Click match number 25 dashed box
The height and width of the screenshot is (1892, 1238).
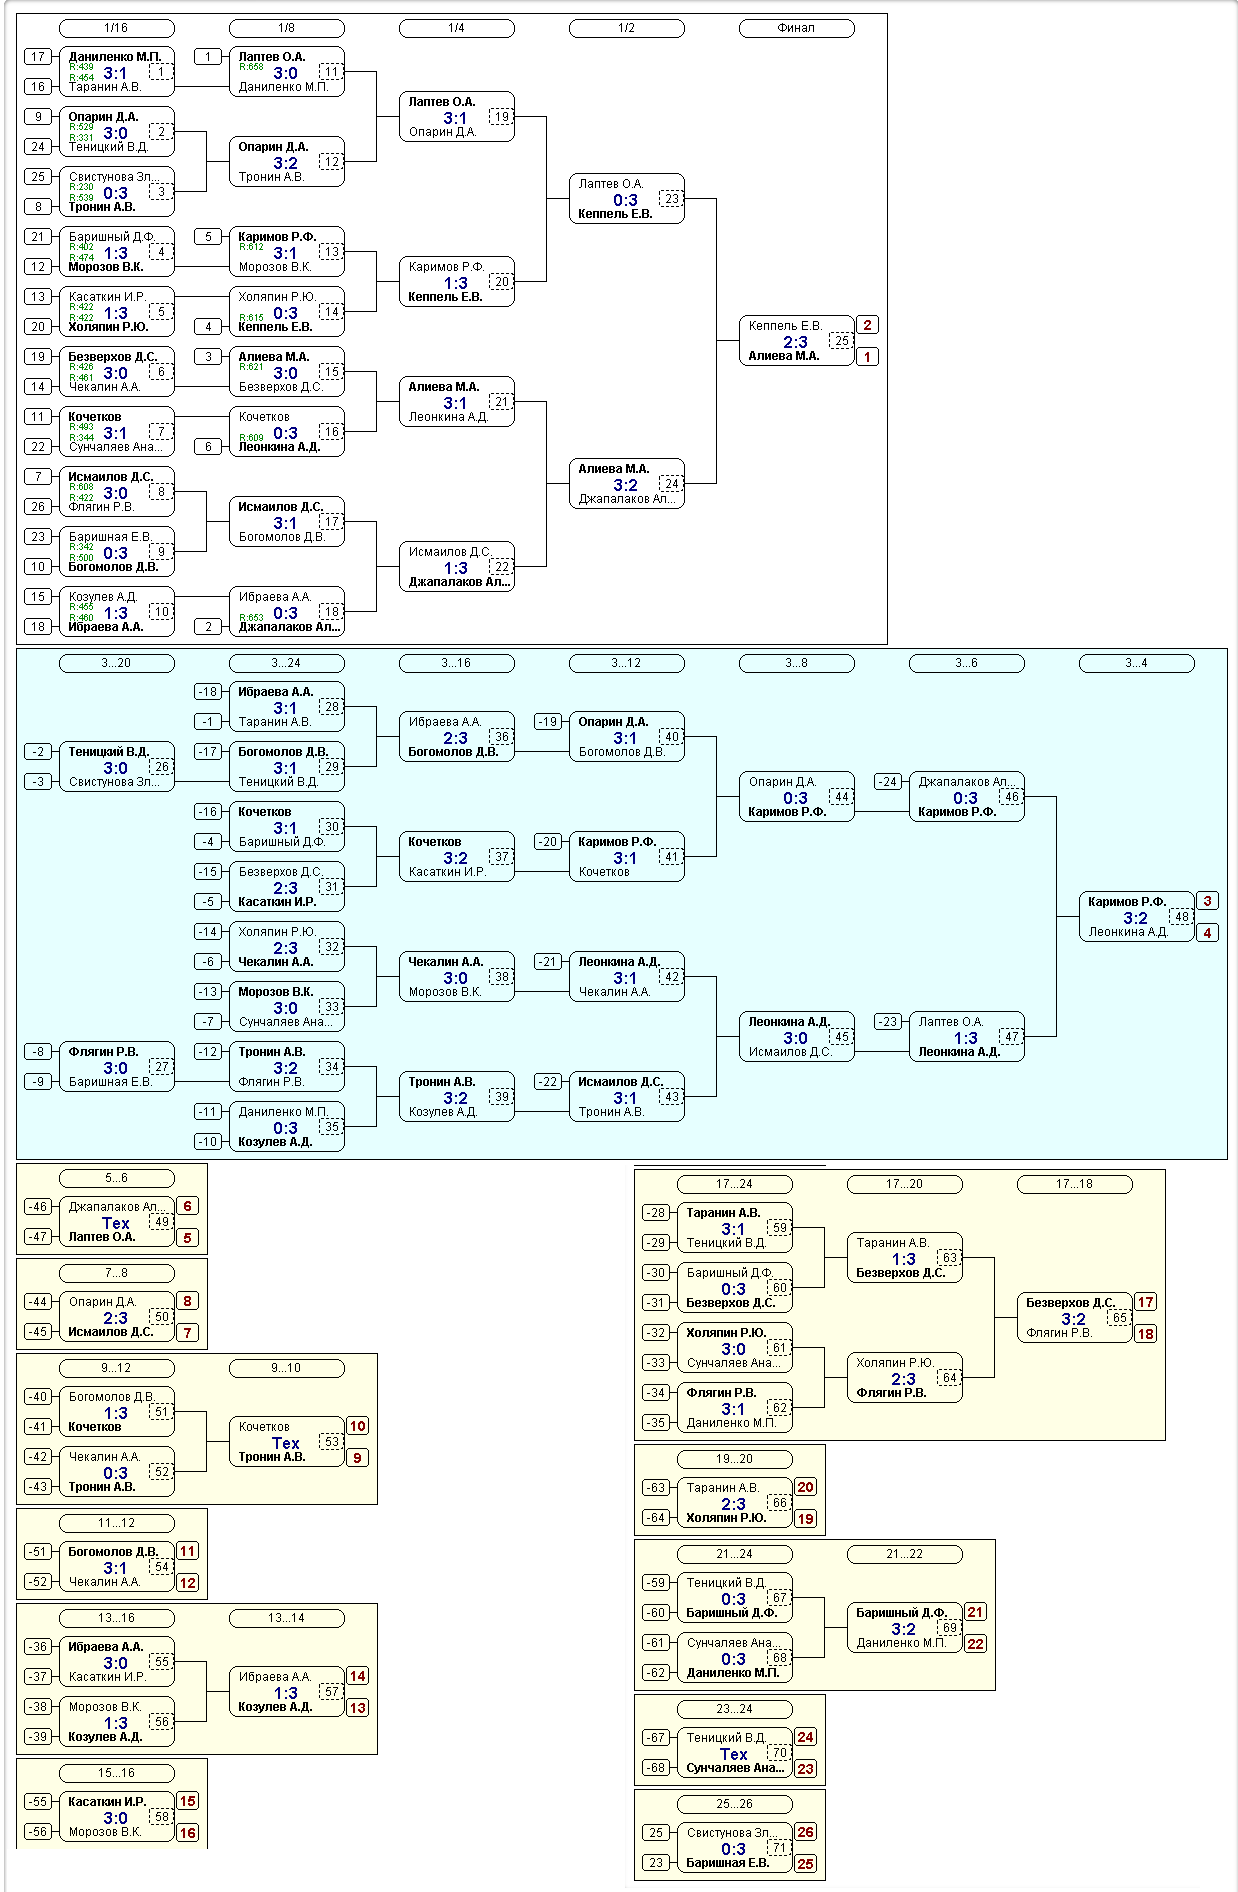pyautogui.click(x=842, y=341)
